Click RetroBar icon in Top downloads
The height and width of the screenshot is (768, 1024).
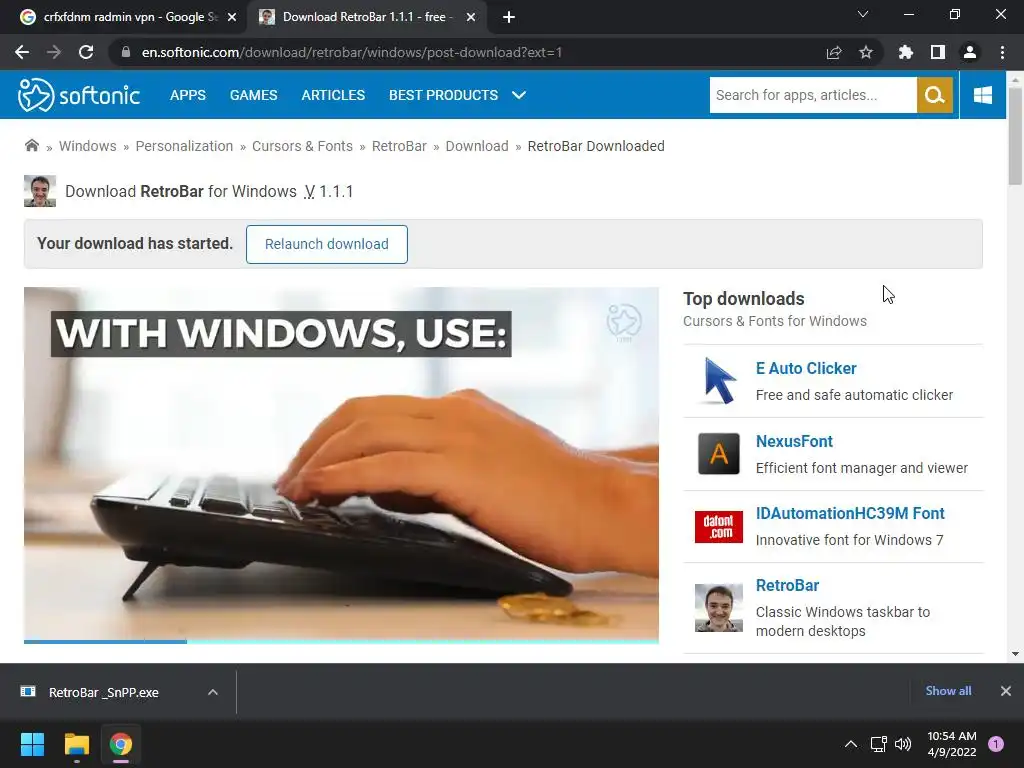(x=719, y=608)
